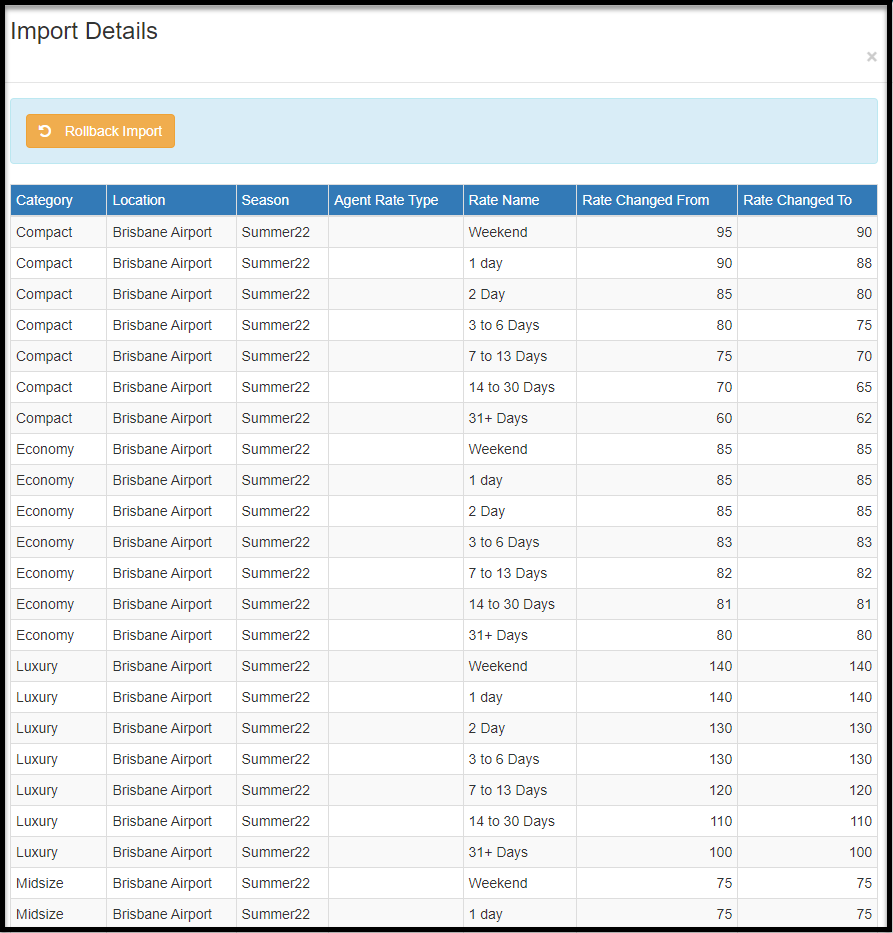The image size is (893, 933).
Task: Click '14 to 30 Days' in Economy row
Action: click(512, 604)
